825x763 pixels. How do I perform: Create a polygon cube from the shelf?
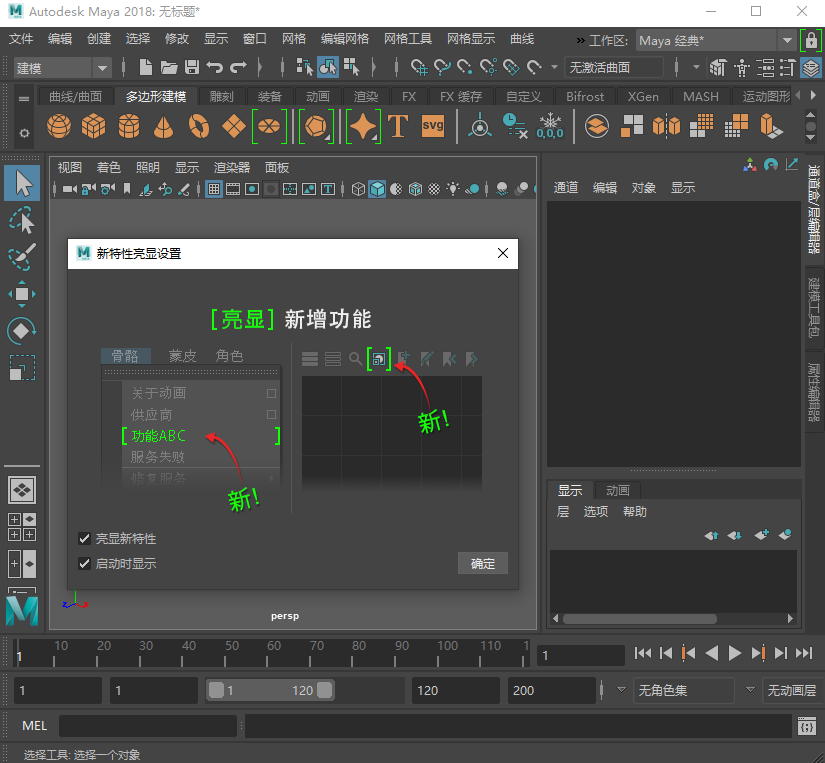(x=94, y=127)
